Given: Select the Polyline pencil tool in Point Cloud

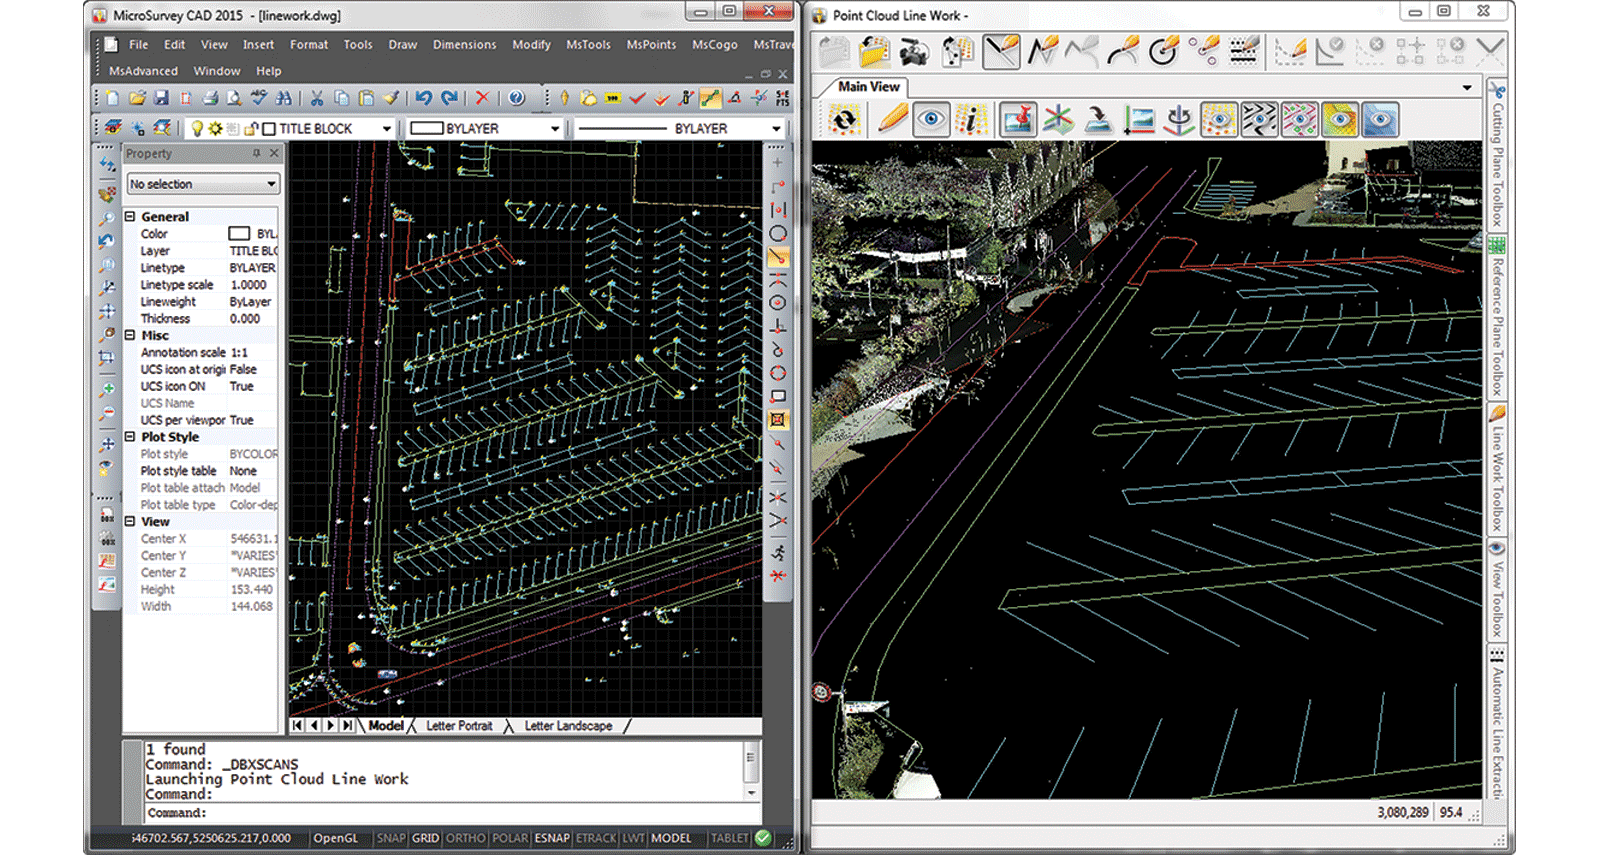Looking at the screenshot, I should [1043, 51].
